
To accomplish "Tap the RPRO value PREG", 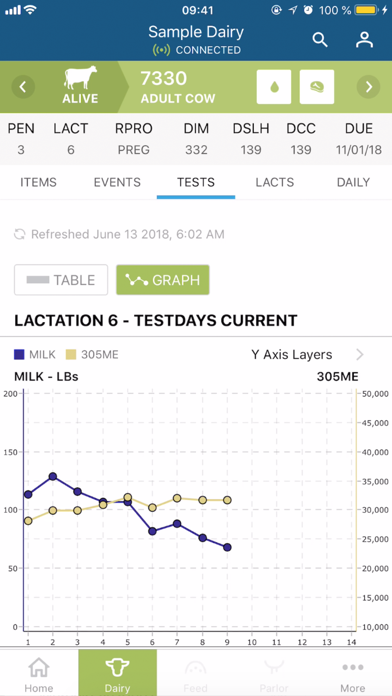I will pyautogui.click(x=134, y=150).
